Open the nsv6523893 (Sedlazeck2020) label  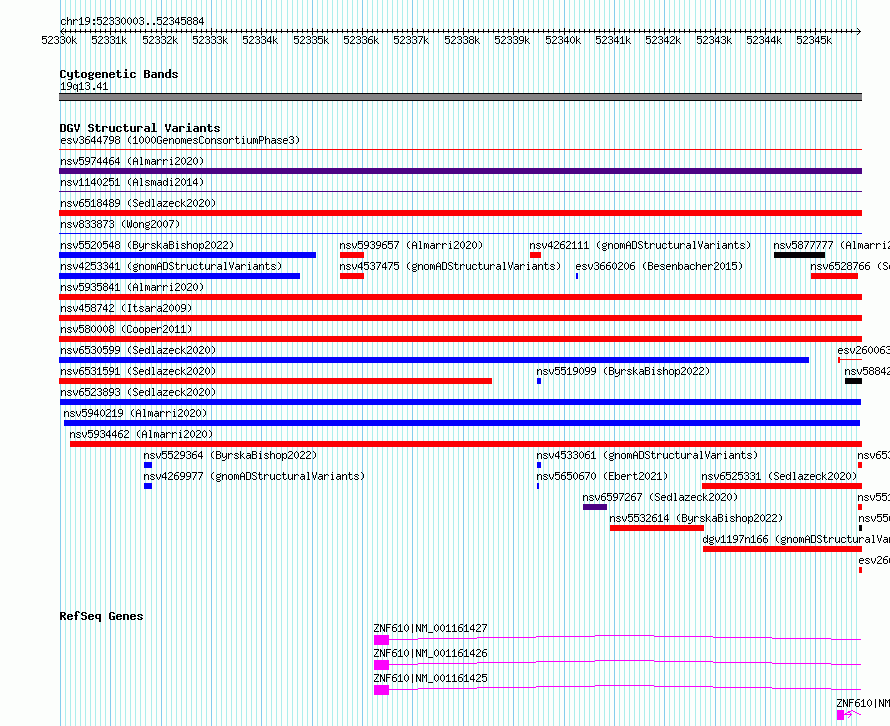tap(138, 392)
